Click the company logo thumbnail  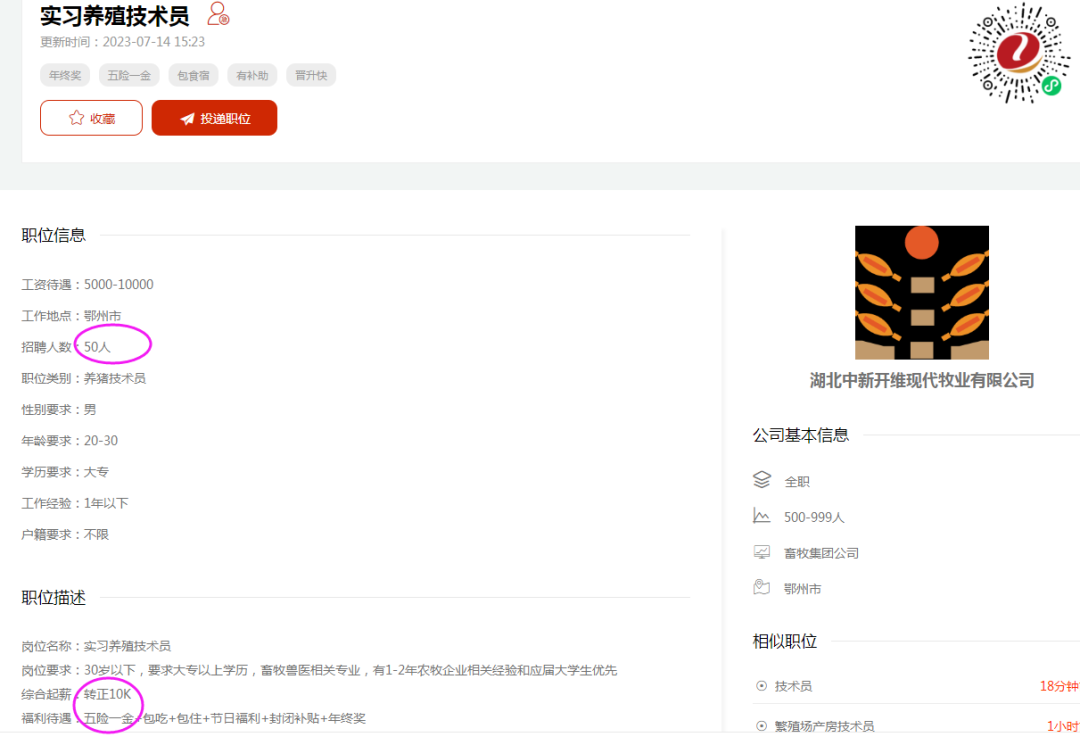(x=920, y=292)
